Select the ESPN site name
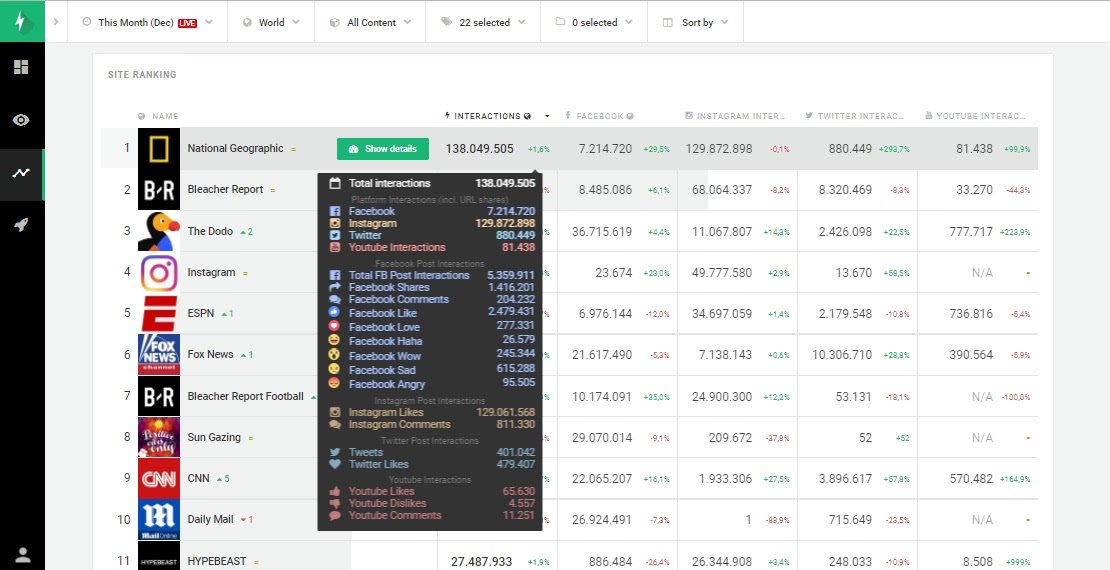The height and width of the screenshot is (570, 1110). point(200,314)
